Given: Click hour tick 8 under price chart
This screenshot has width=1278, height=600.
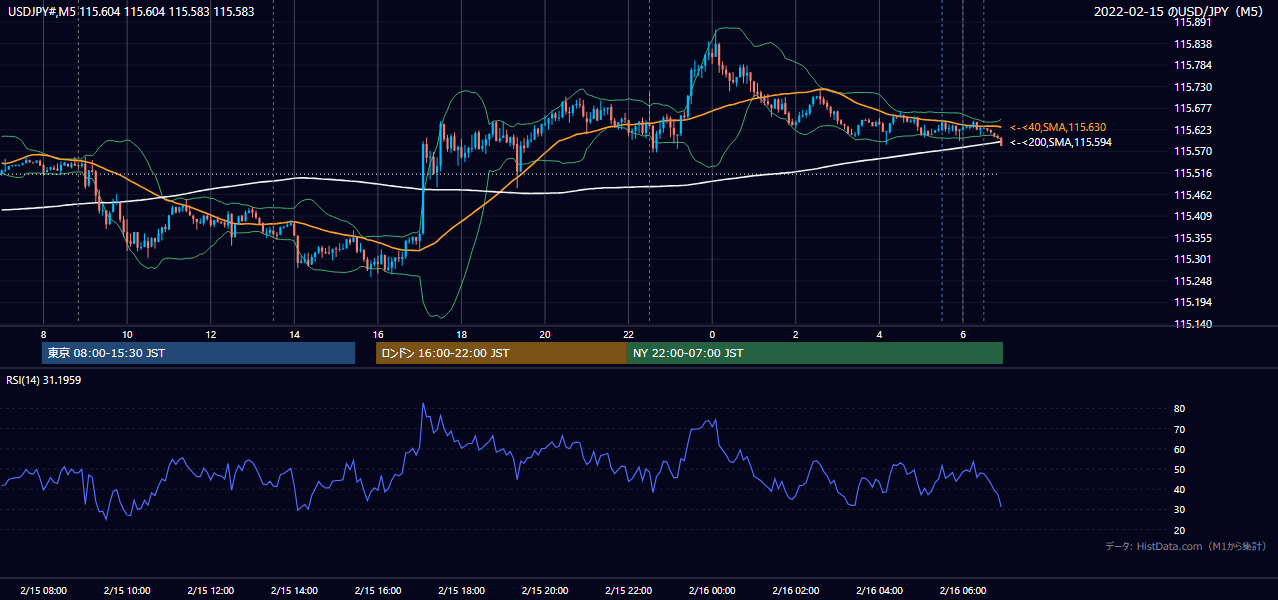Looking at the screenshot, I should click(43, 334).
